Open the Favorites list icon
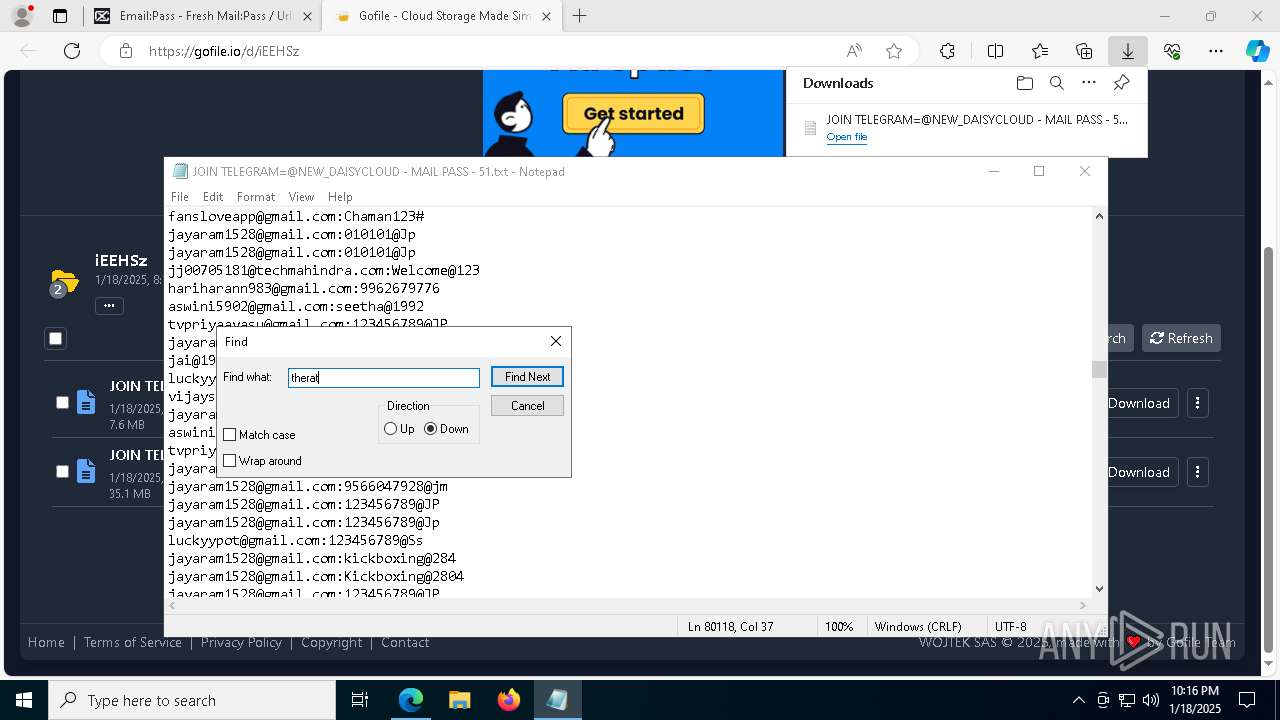Screen dimensions: 1280x720 click(x=1040, y=51)
